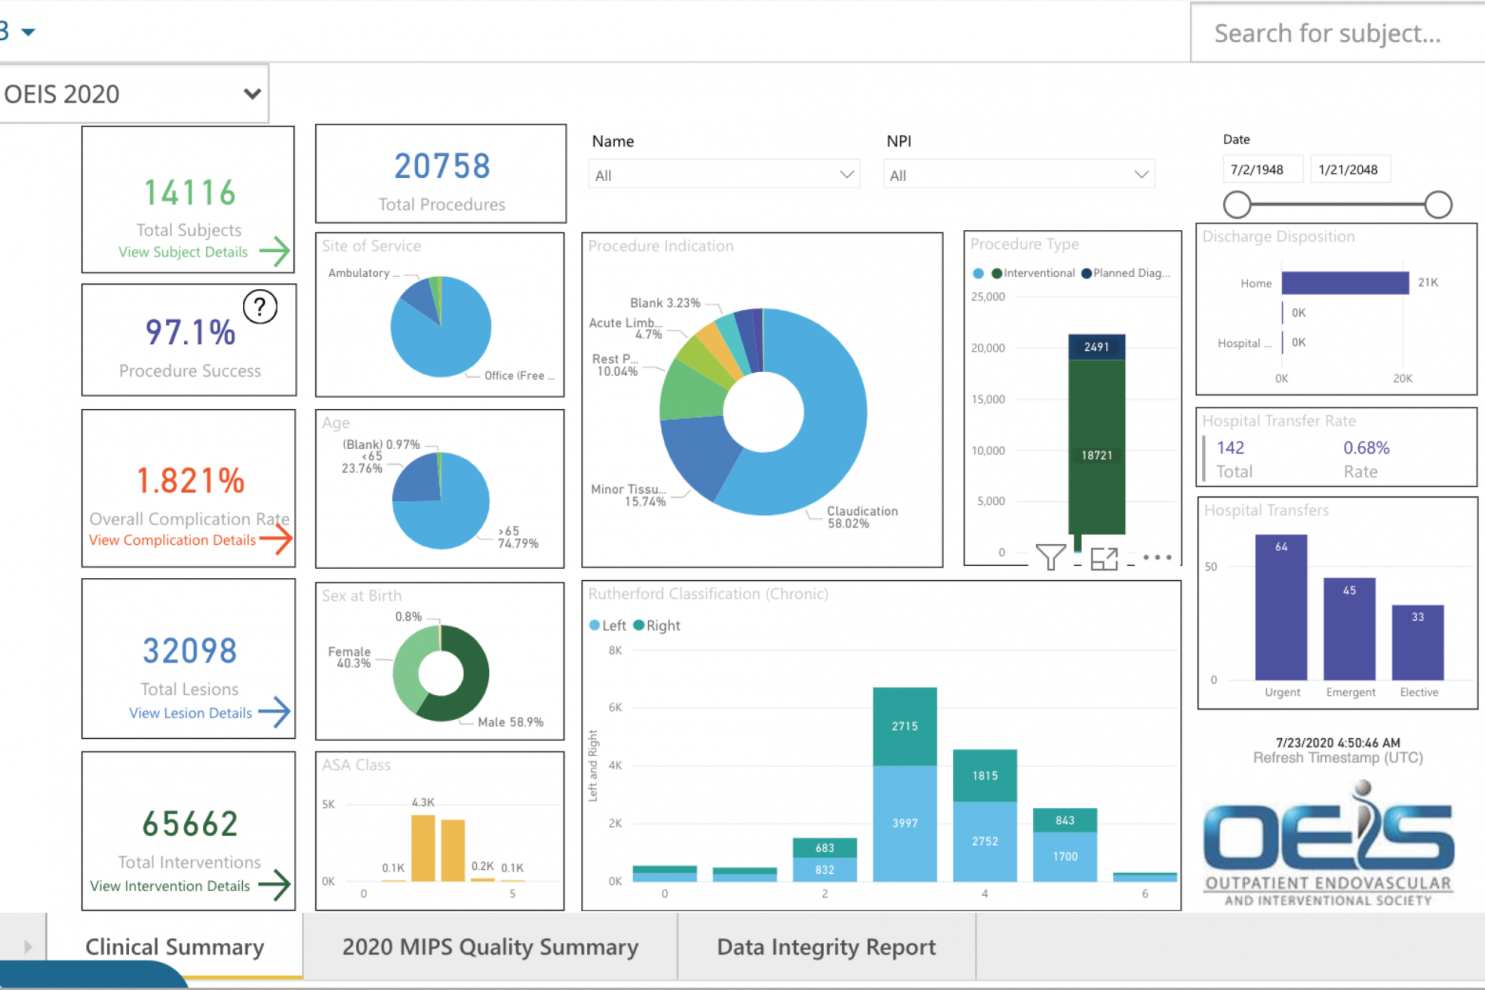1485x990 pixels.
Task: Toggle the Interventional legend item
Action: click(1033, 273)
